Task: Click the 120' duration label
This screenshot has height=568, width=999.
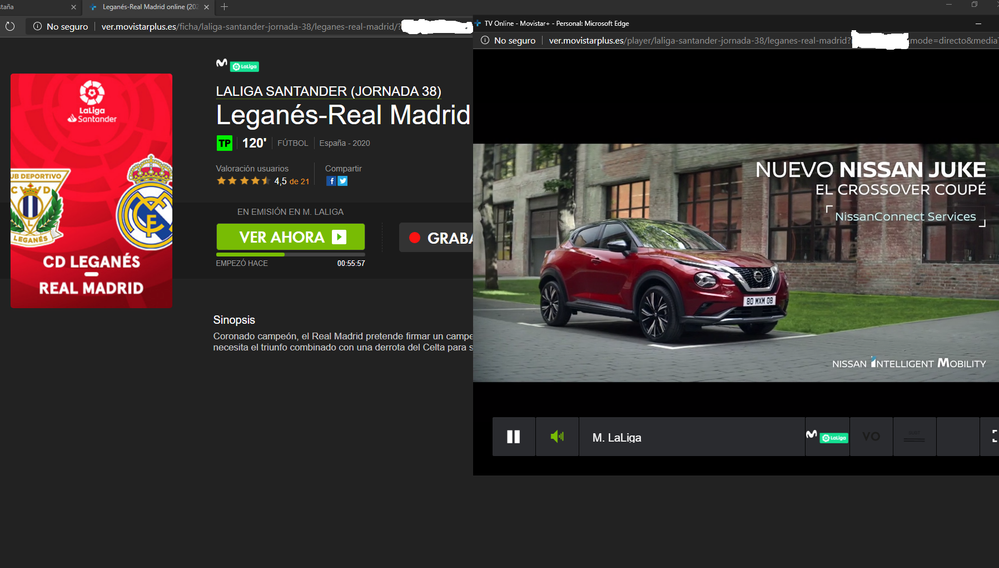Action: tap(254, 143)
